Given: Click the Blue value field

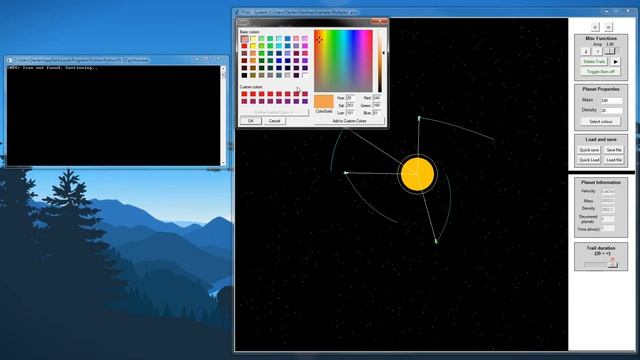Looking at the screenshot, I should tap(376, 113).
